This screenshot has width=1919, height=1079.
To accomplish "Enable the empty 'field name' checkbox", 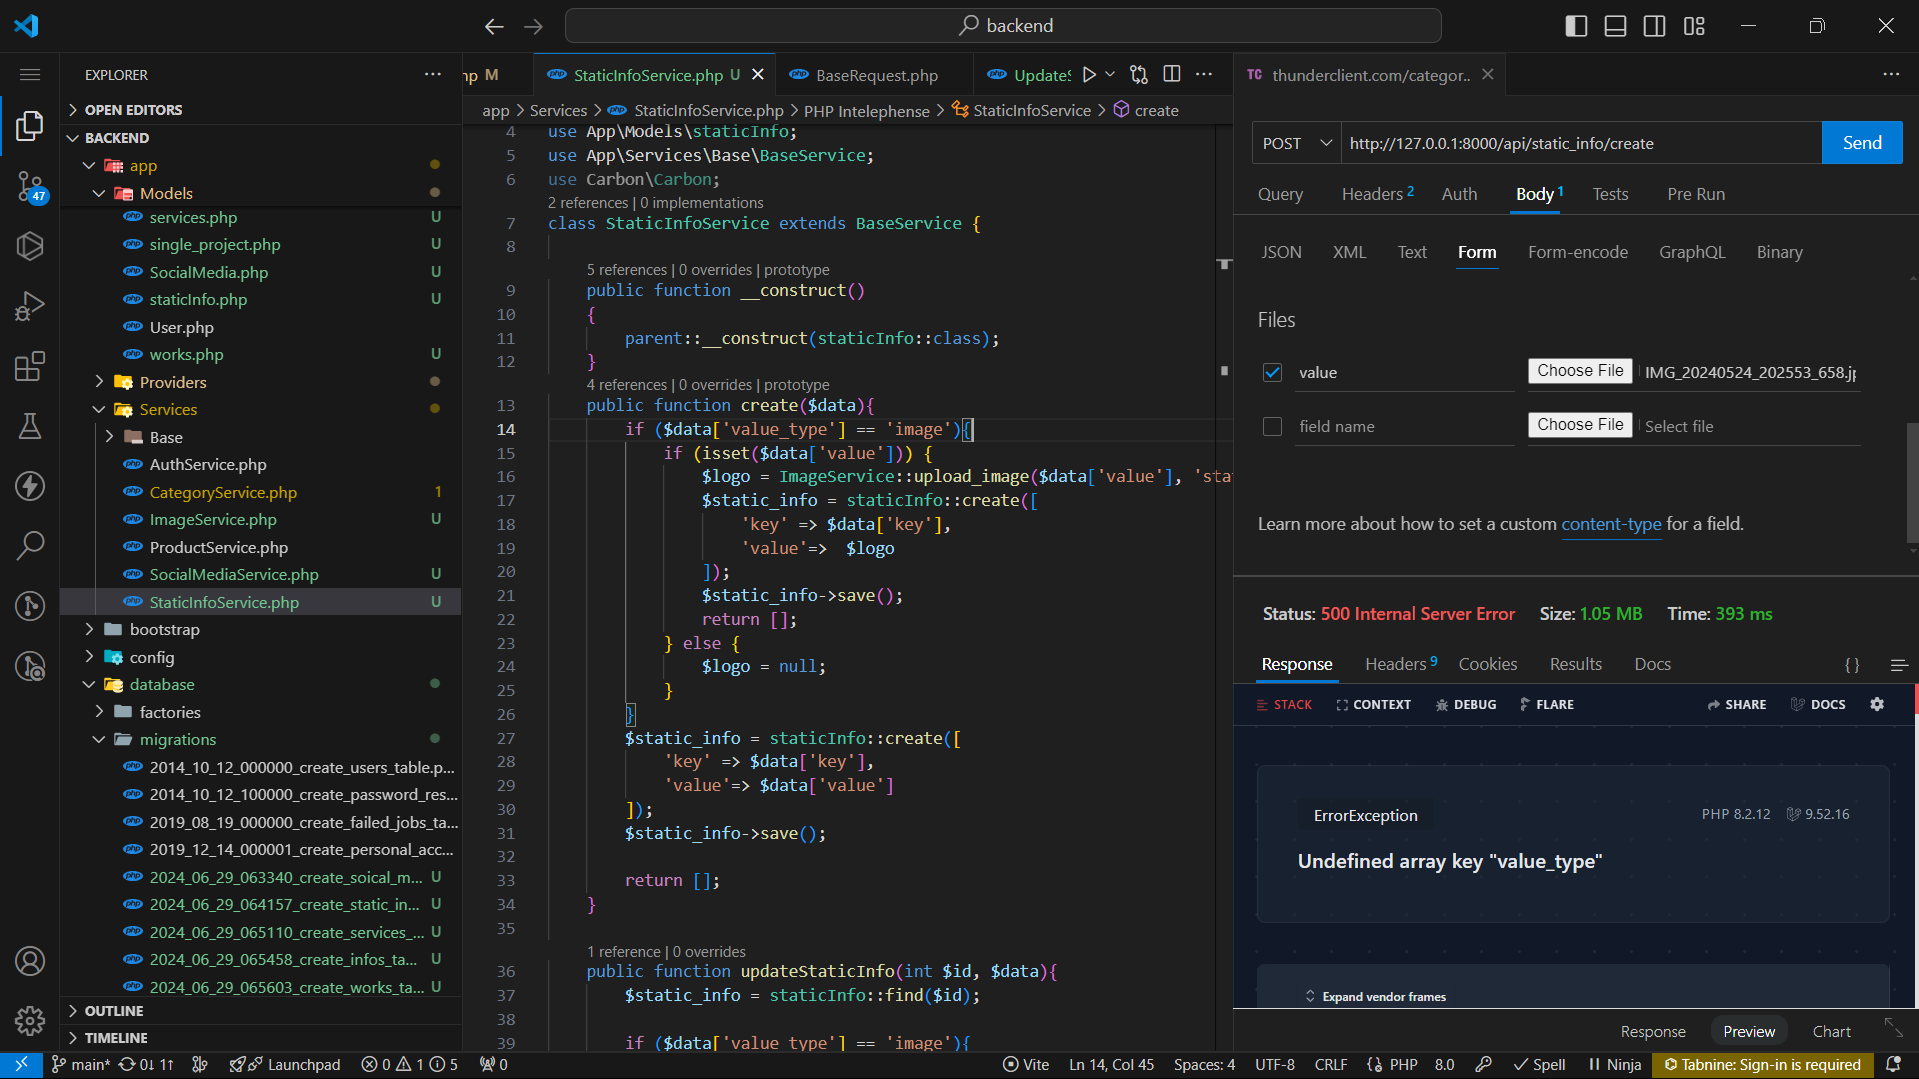I will [1272, 426].
